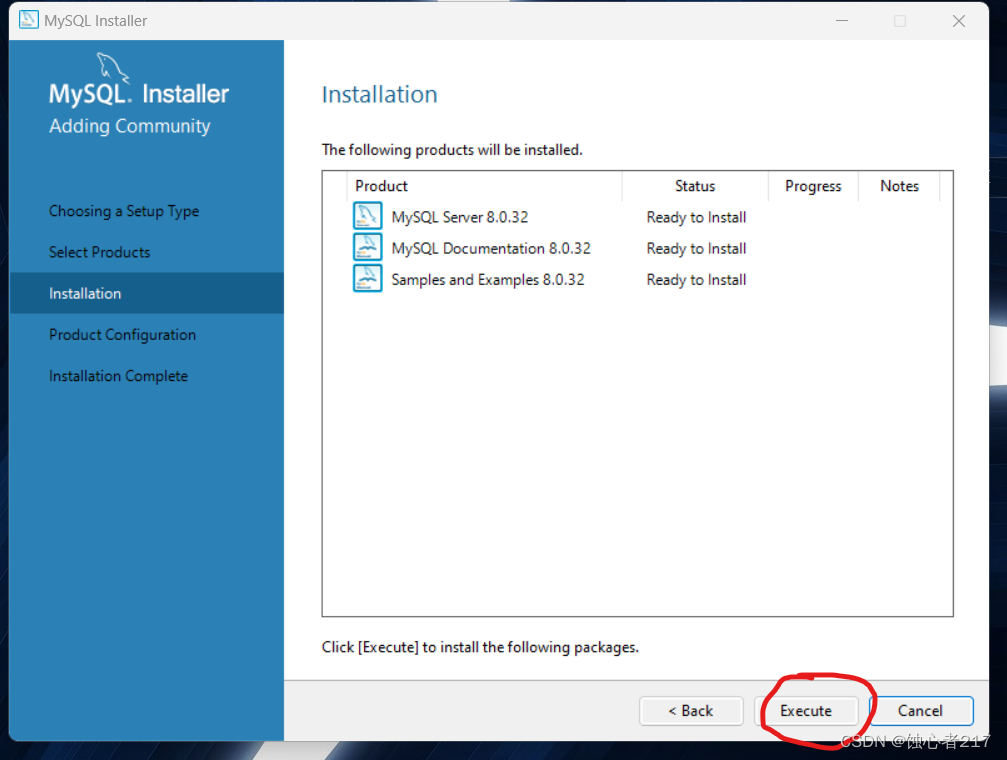This screenshot has width=1007, height=760.
Task: Select the Select Products step
Action: (100, 252)
